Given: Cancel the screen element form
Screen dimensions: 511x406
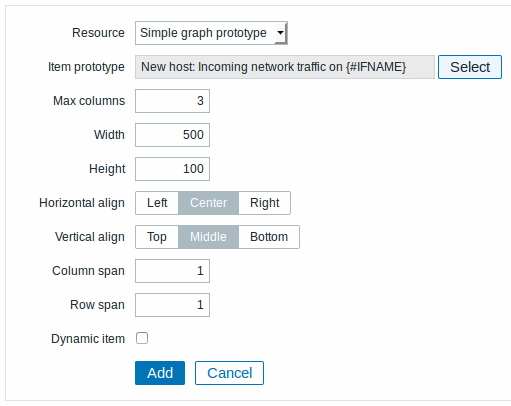Looking at the screenshot, I should 229,373.
